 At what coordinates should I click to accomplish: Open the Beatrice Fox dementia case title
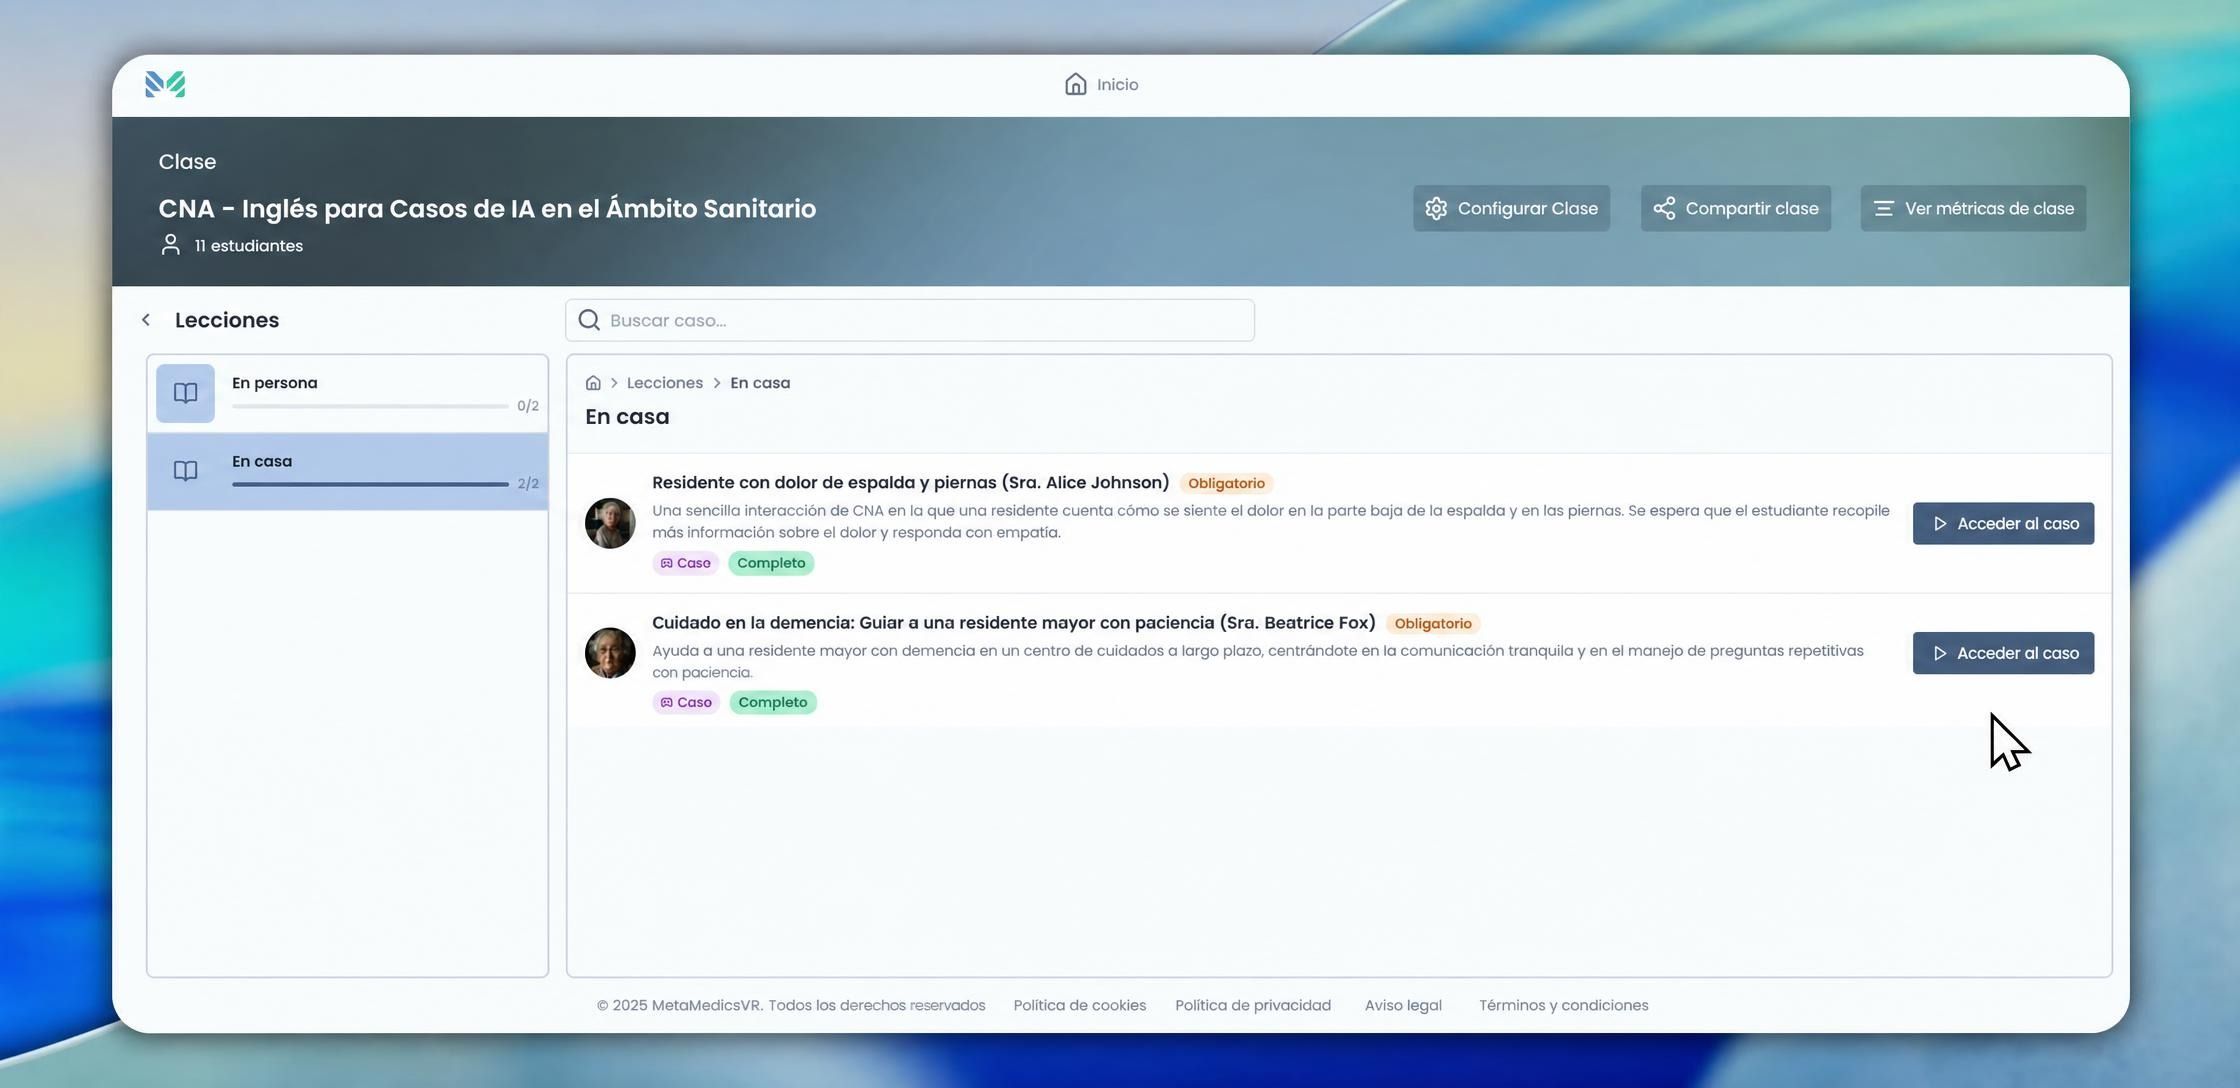coord(1013,622)
